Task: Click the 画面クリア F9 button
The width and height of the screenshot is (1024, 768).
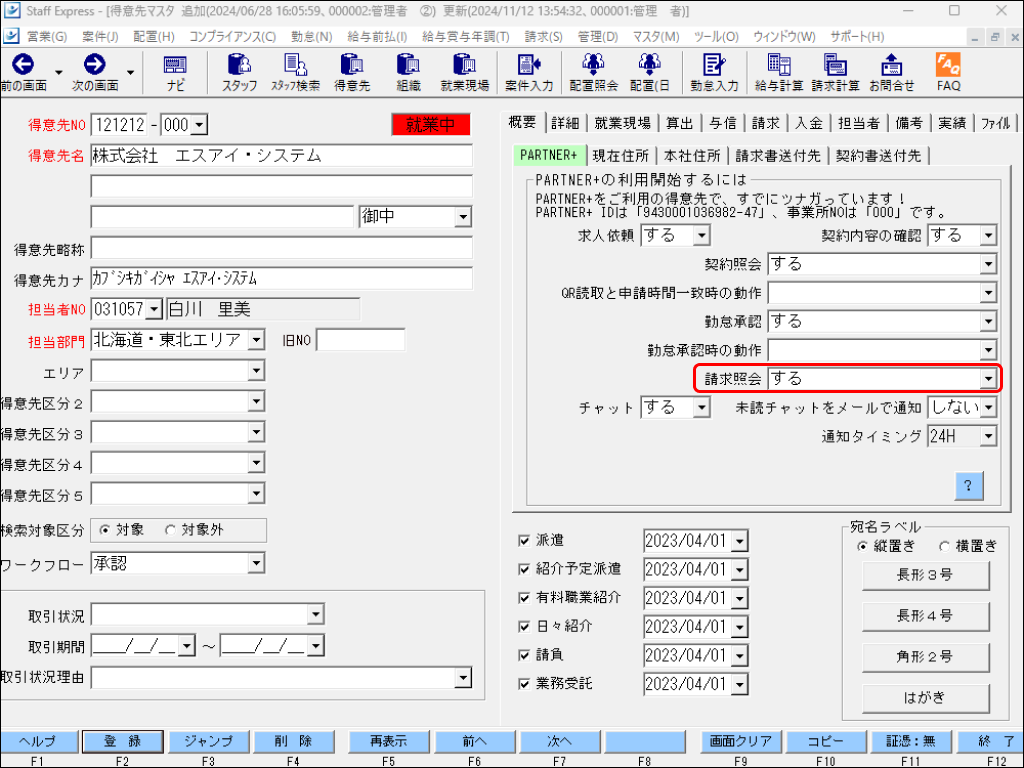Action: click(x=741, y=741)
